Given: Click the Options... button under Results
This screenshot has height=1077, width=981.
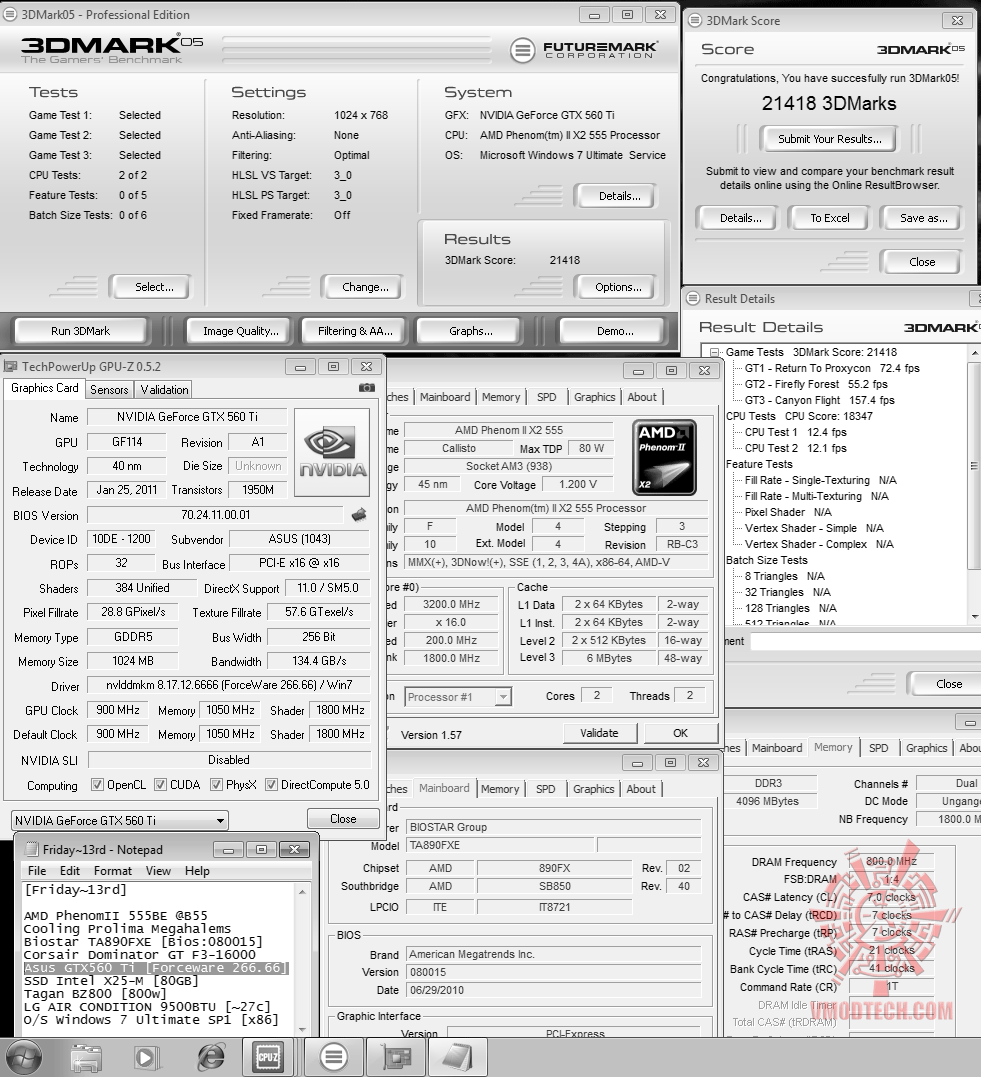Looking at the screenshot, I should point(618,287).
